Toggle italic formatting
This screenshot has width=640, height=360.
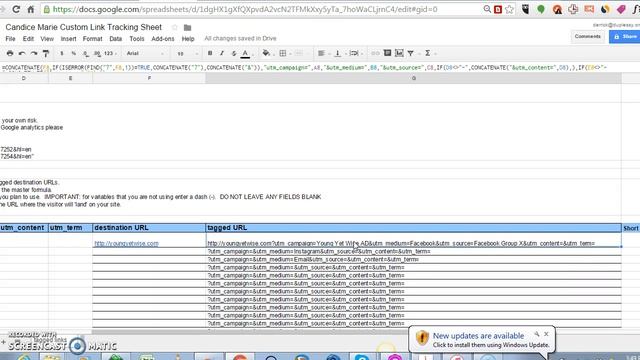tap(222, 53)
